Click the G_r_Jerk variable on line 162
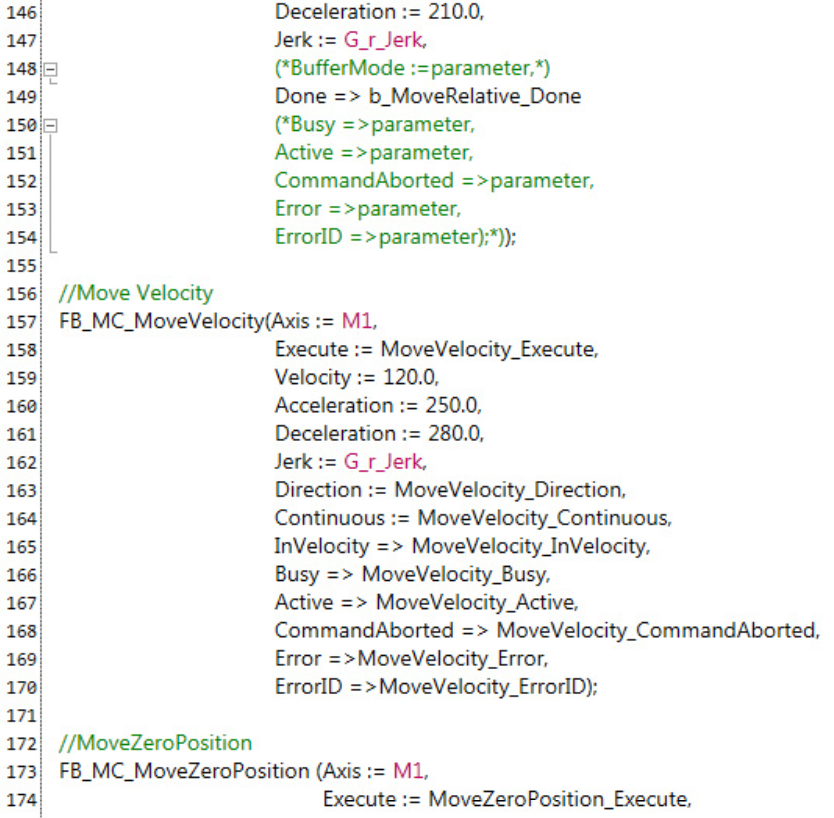 pyautogui.click(x=383, y=462)
